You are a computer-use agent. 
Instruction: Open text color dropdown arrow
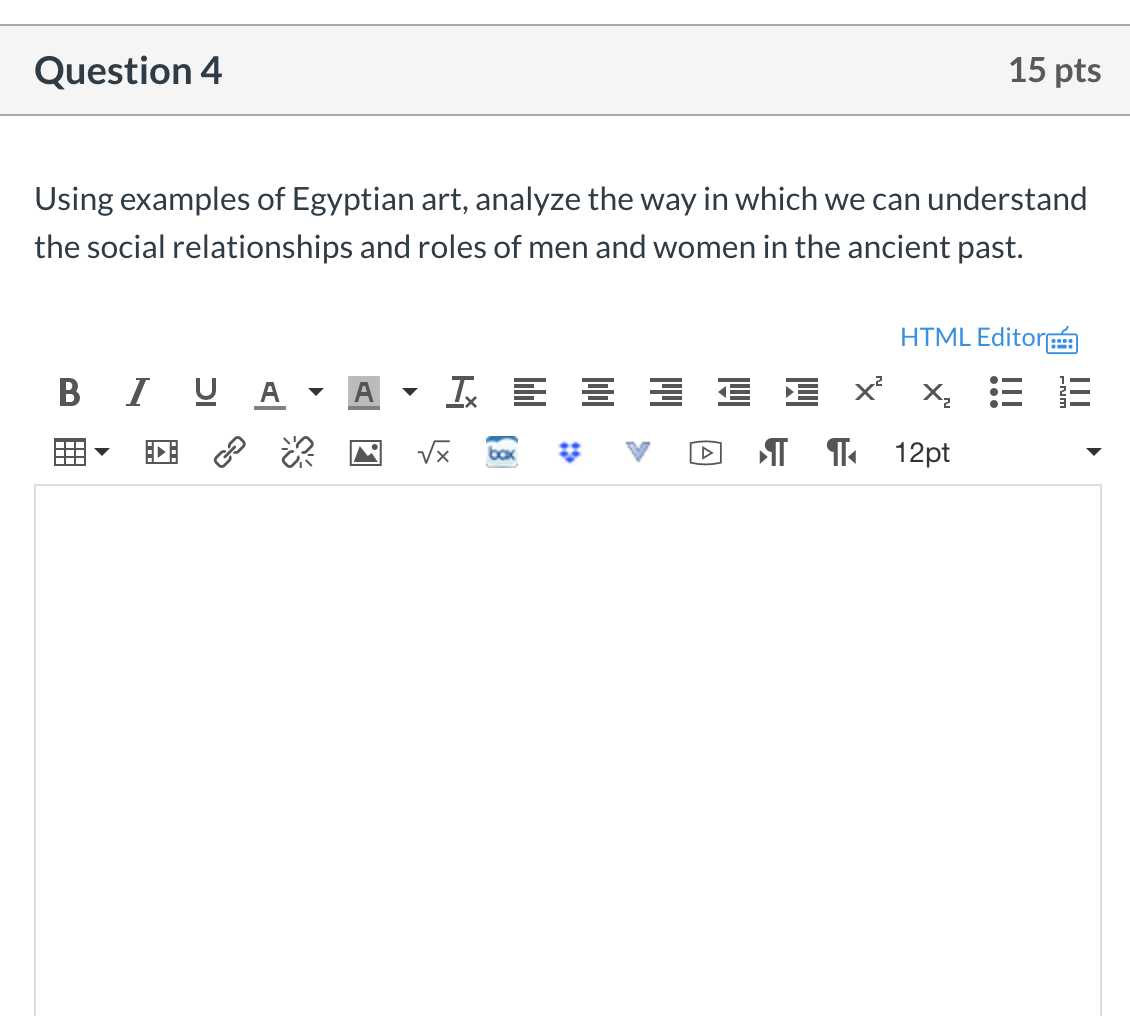coord(314,393)
